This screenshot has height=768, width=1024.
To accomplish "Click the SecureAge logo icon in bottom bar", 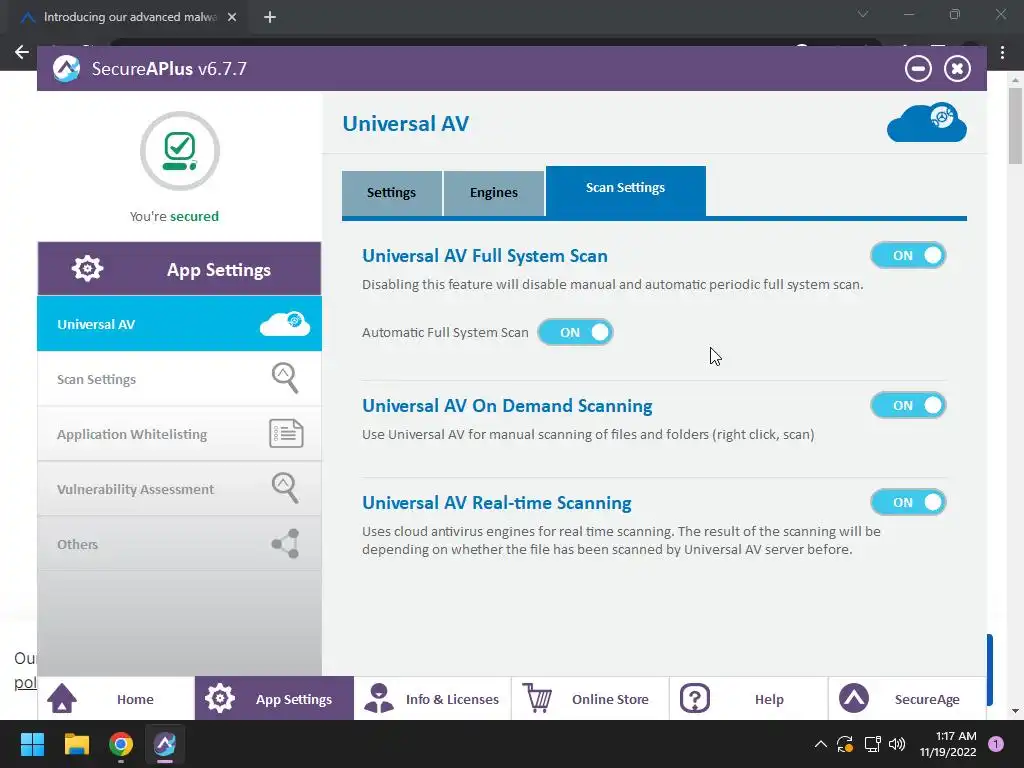I will tap(854, 698).
